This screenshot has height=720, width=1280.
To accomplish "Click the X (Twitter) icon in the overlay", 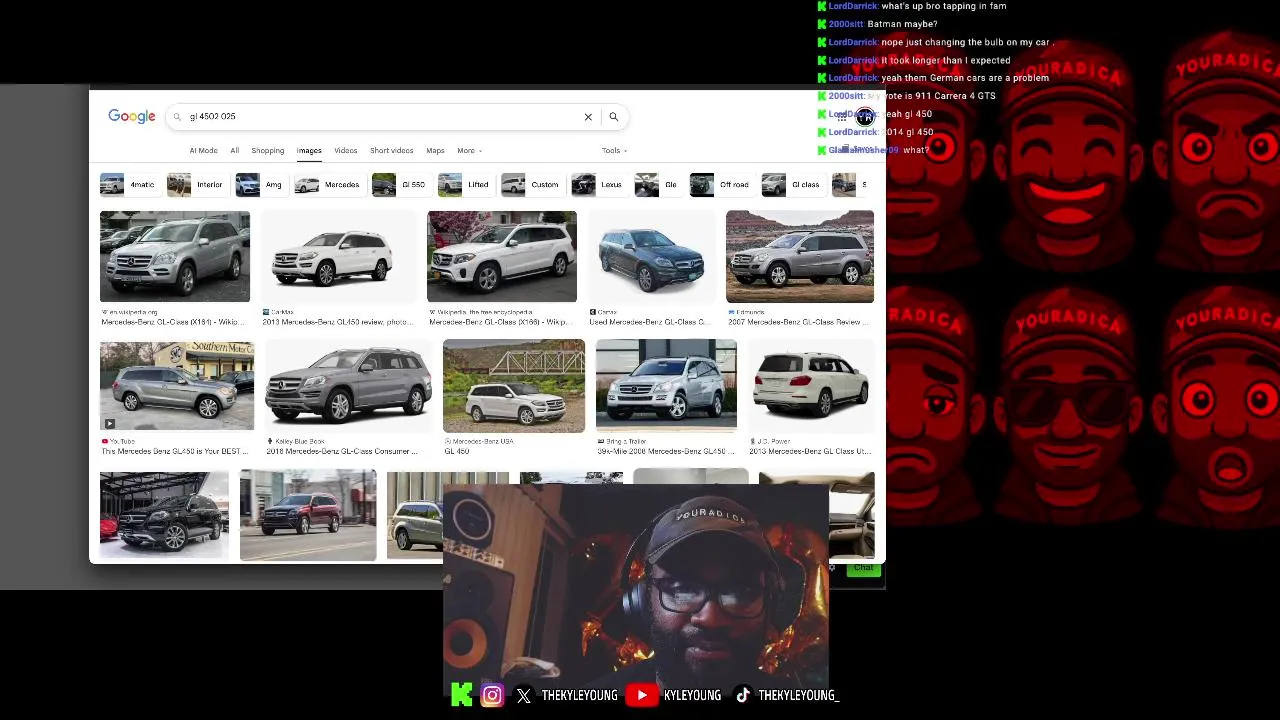I will point(524,696).
